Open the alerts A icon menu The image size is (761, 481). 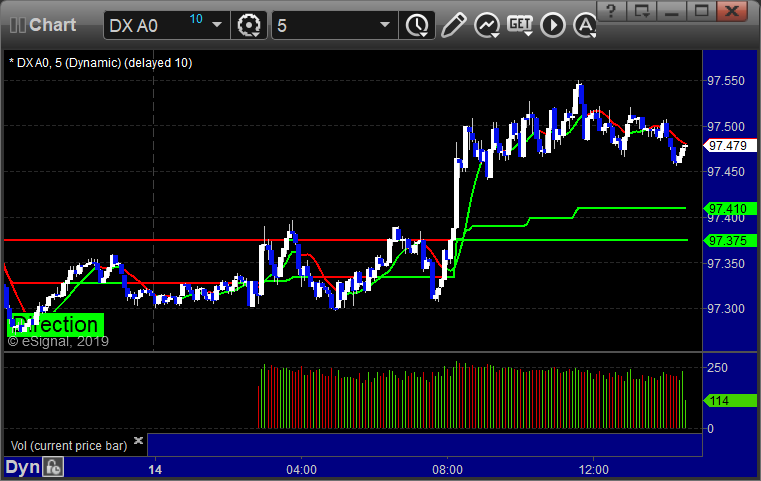click(x=585, y=25)
